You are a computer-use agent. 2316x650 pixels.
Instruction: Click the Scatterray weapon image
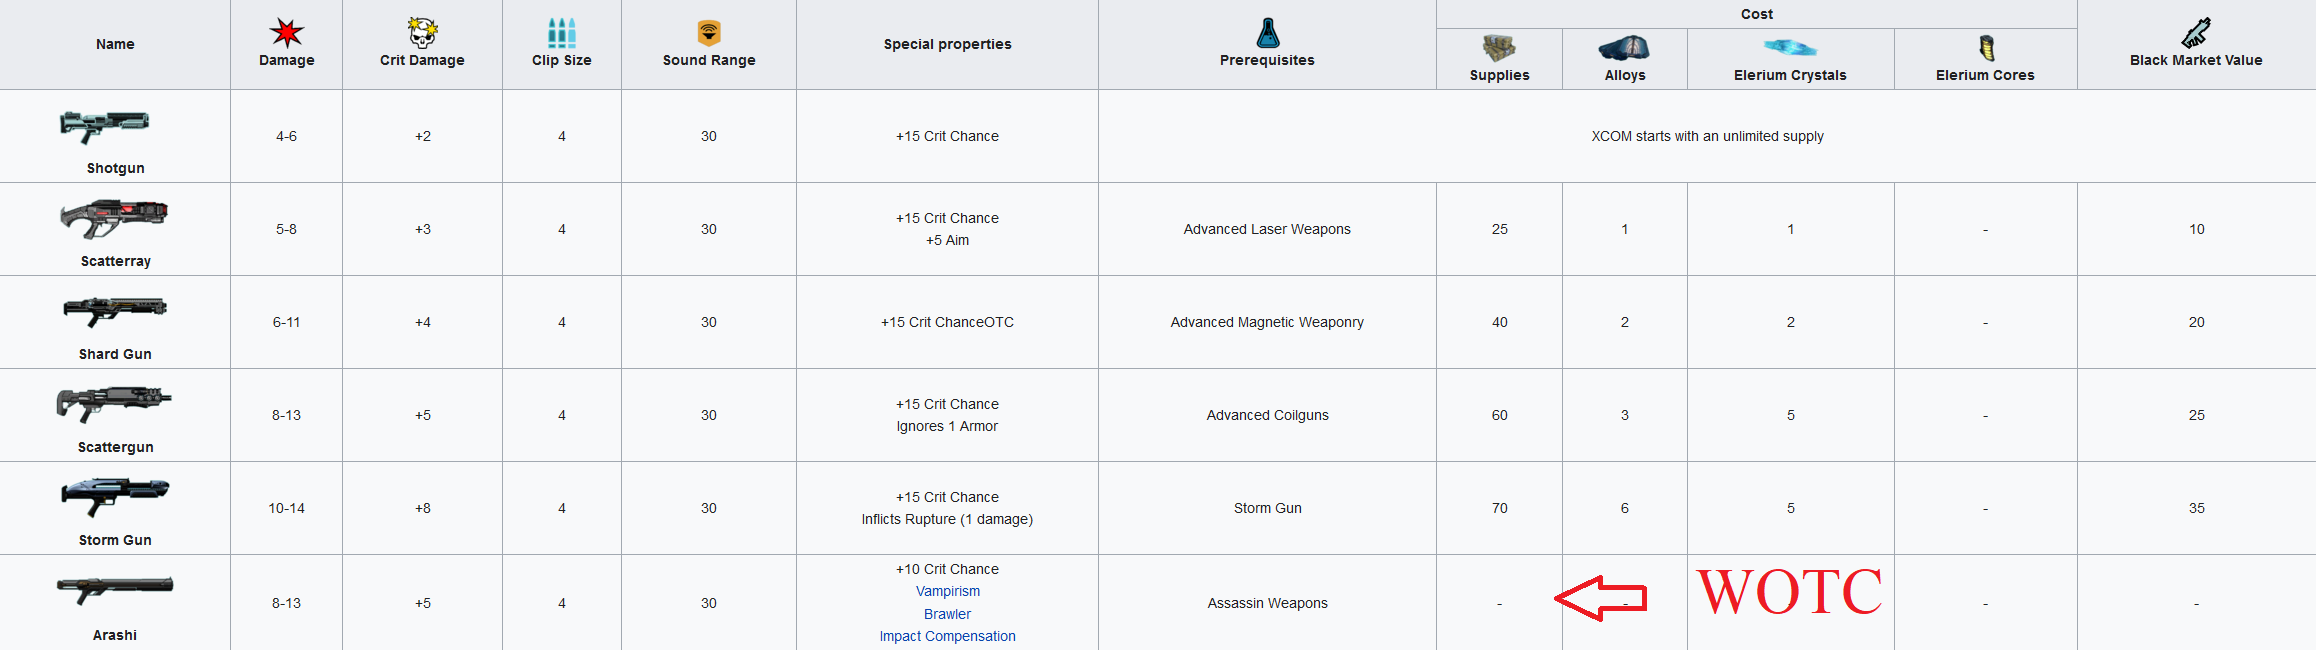click(x=114, y=218)
